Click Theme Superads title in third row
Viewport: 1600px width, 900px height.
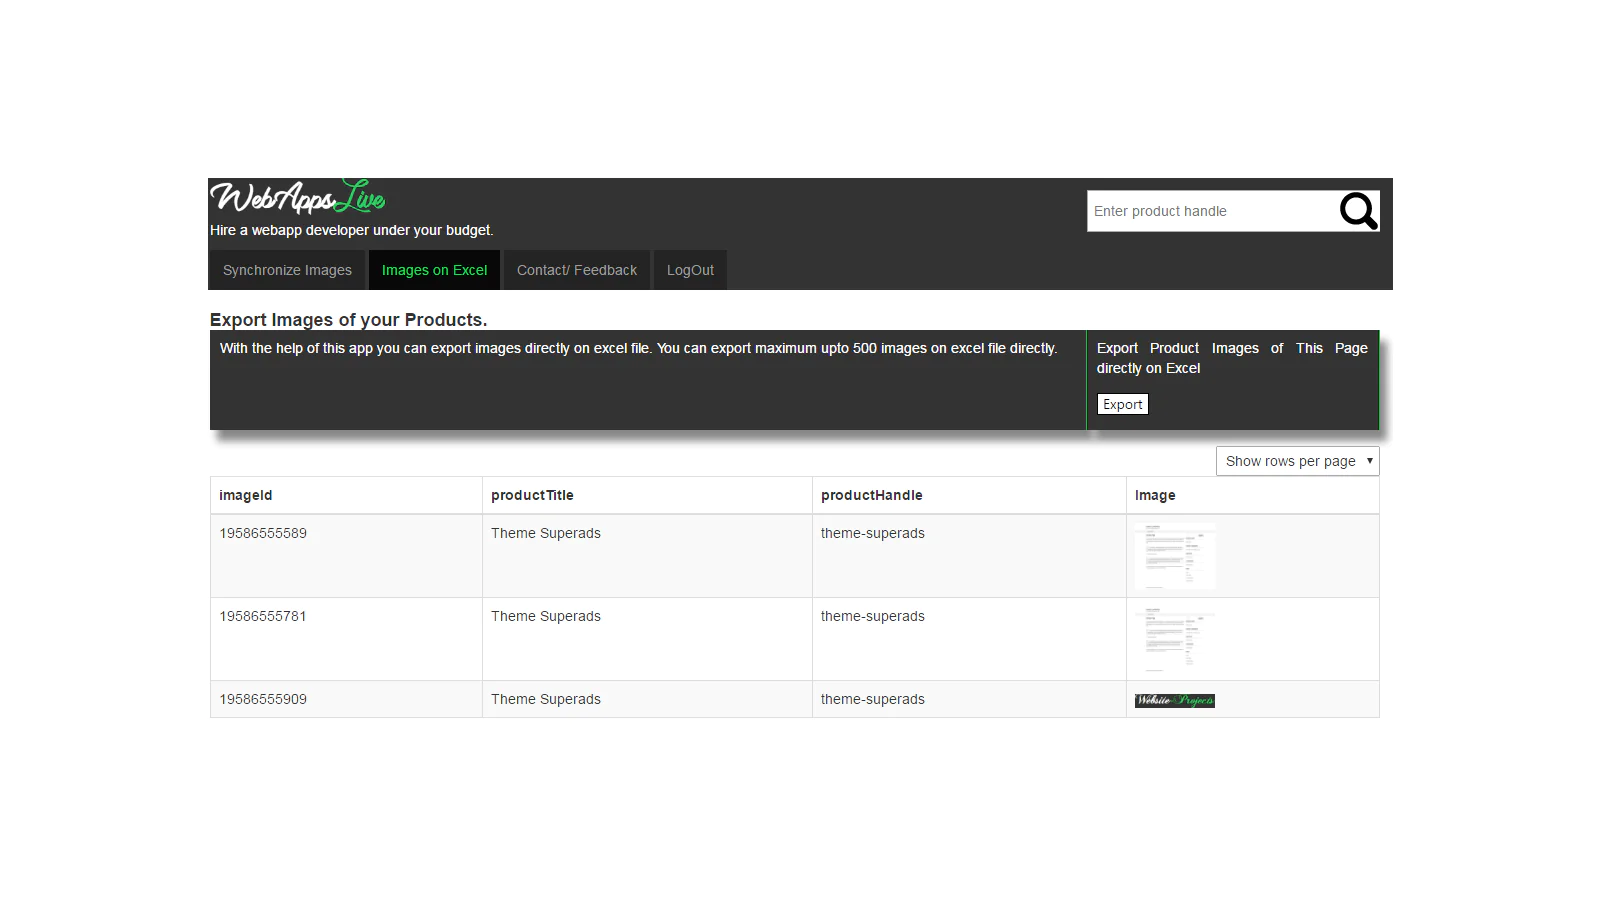click(545, 699)
